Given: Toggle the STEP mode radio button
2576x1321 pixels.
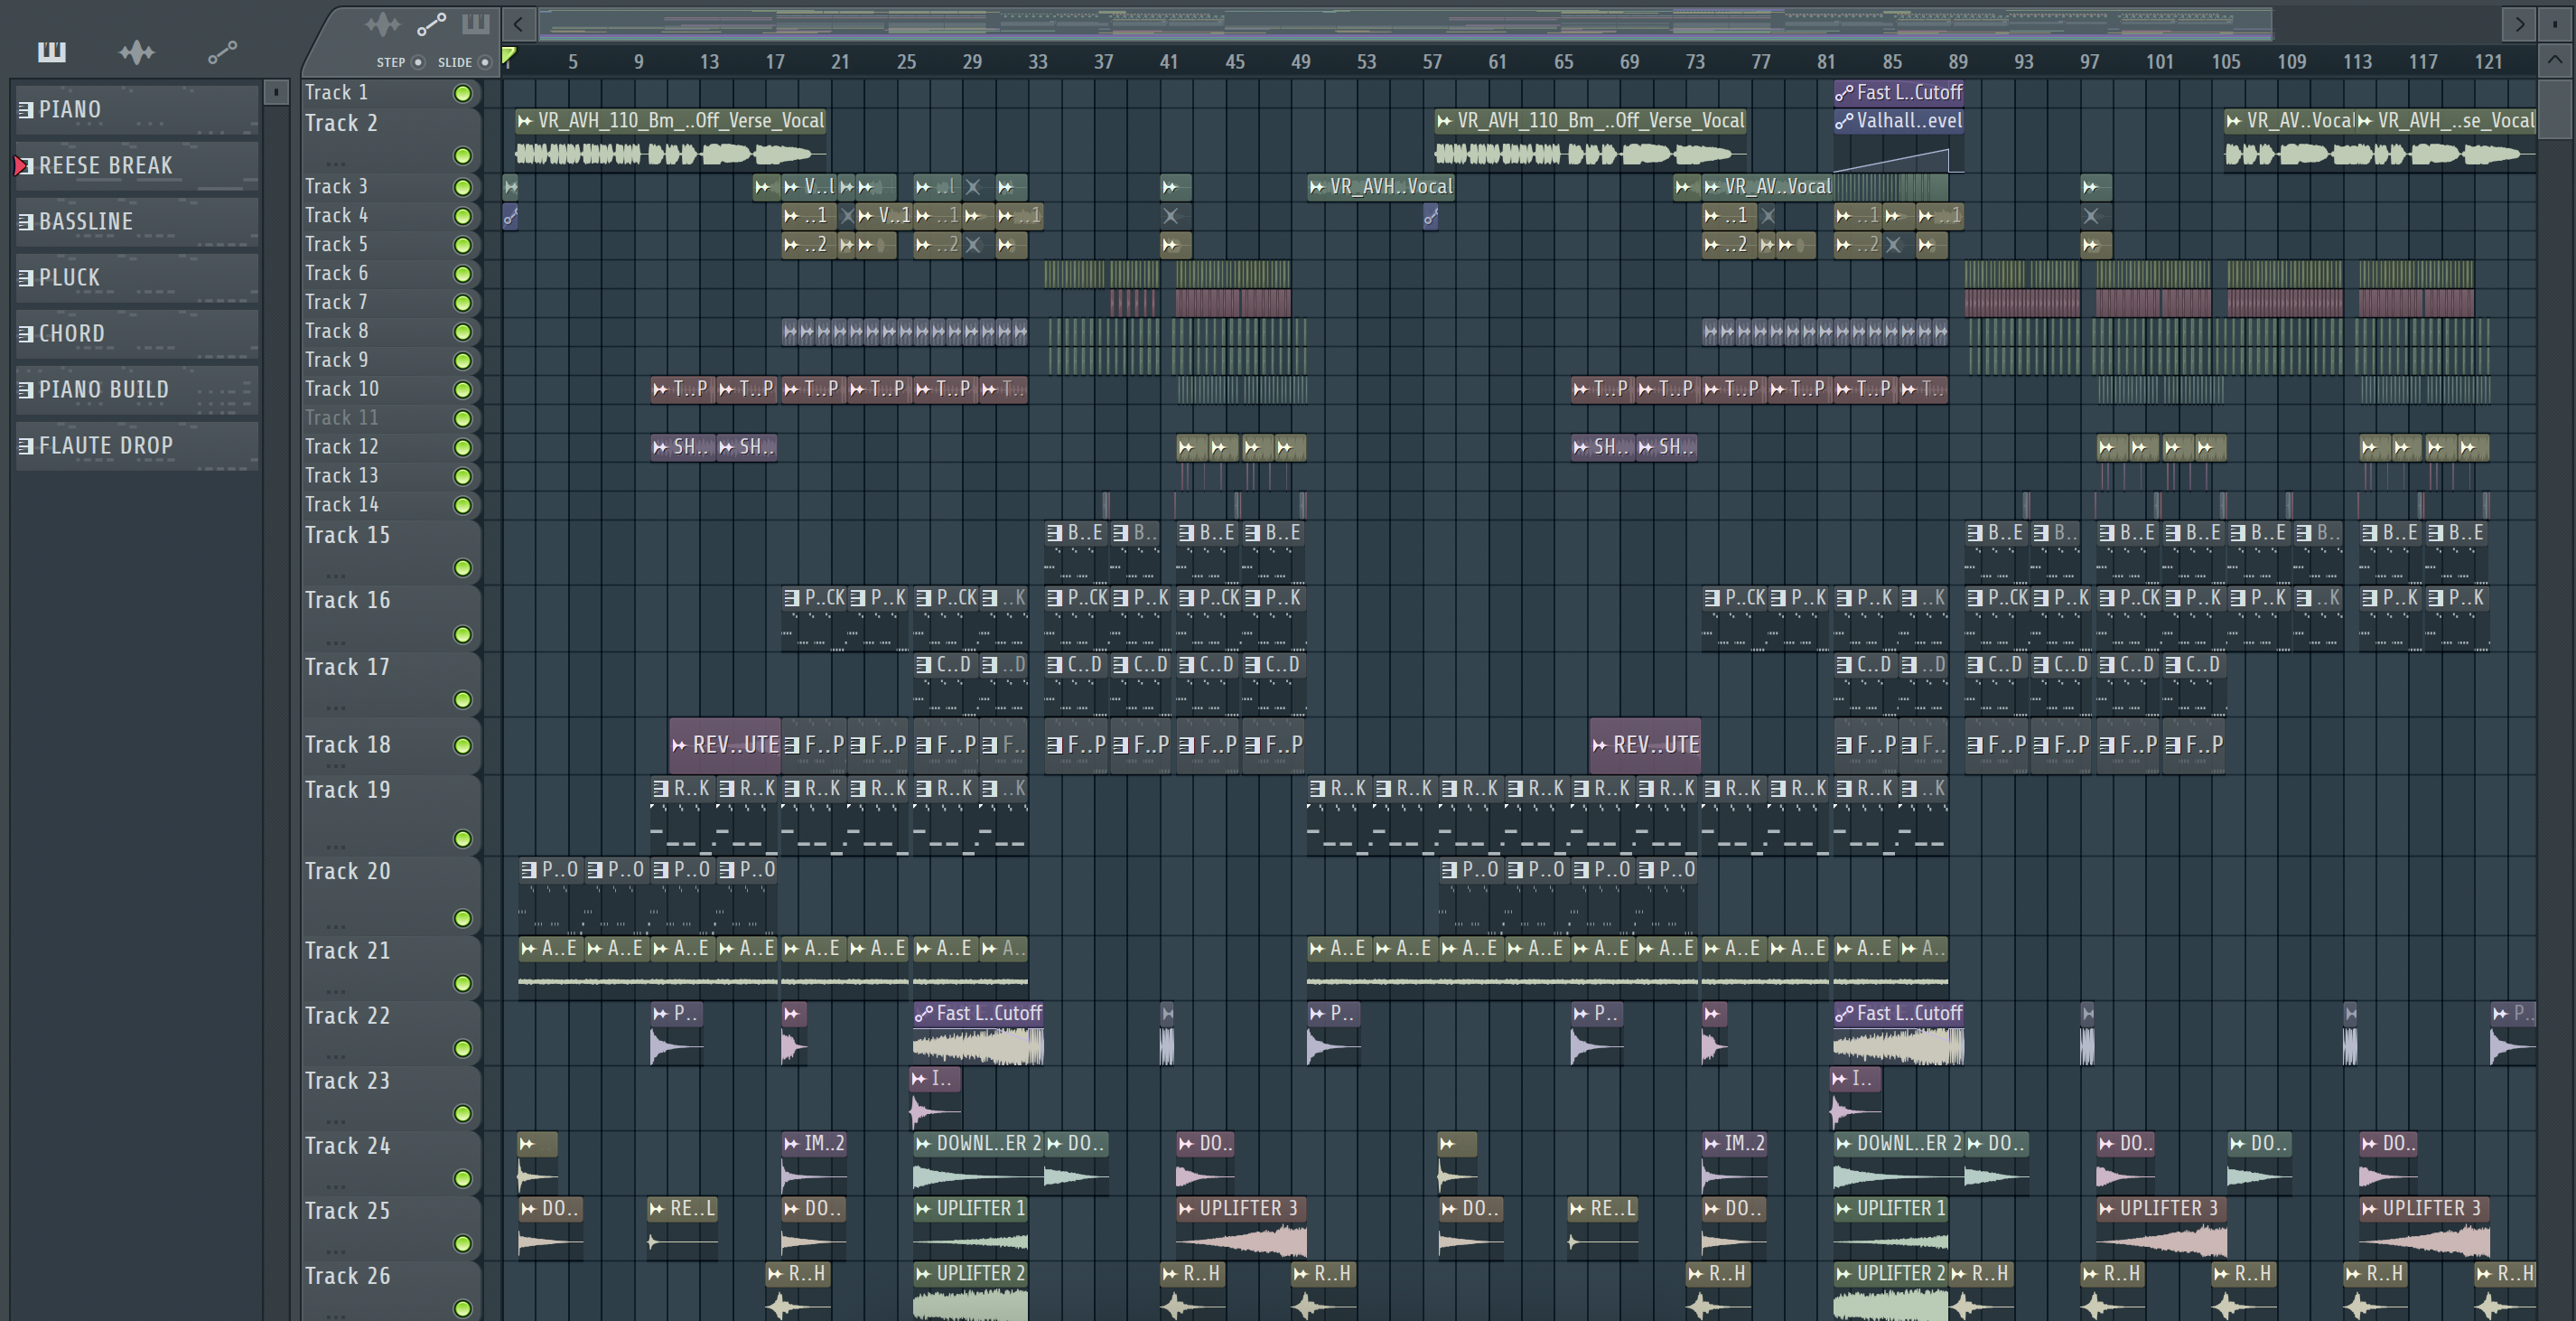Looking at the screenshot, I should pyautogui.click(x=418, y=62).
